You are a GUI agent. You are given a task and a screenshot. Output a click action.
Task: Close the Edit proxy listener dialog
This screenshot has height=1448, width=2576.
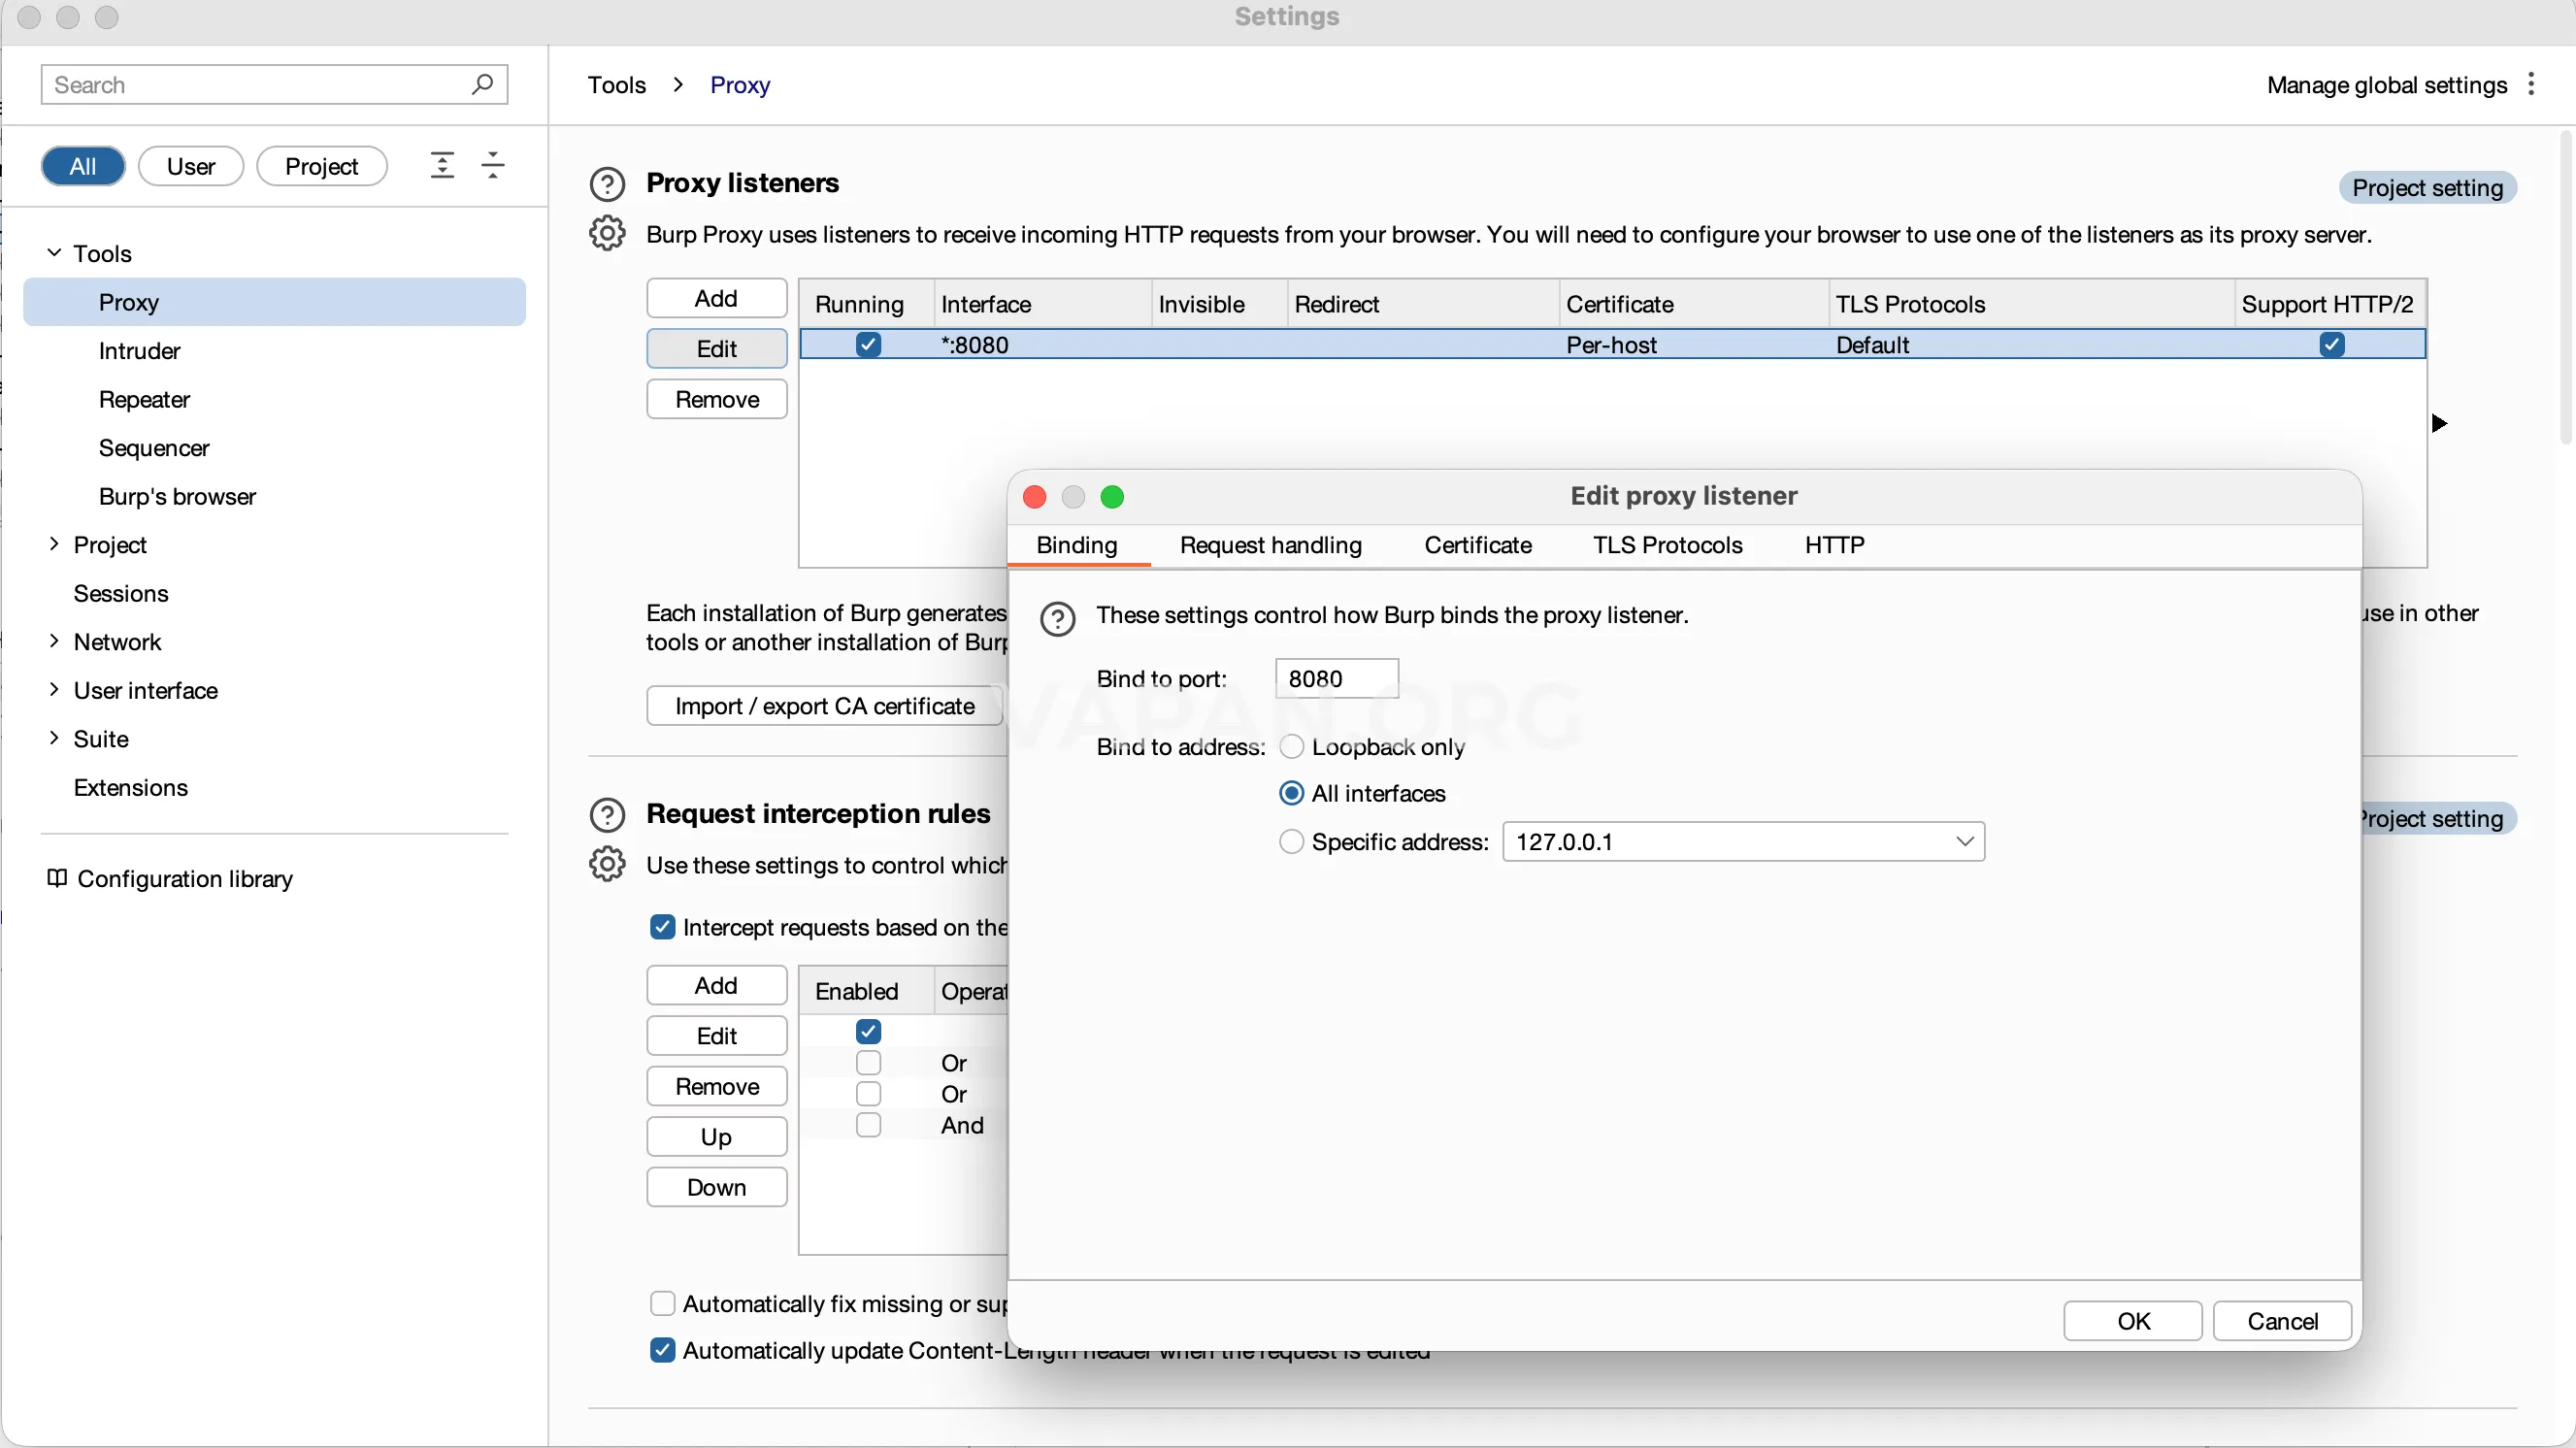tap(1035, 496)
